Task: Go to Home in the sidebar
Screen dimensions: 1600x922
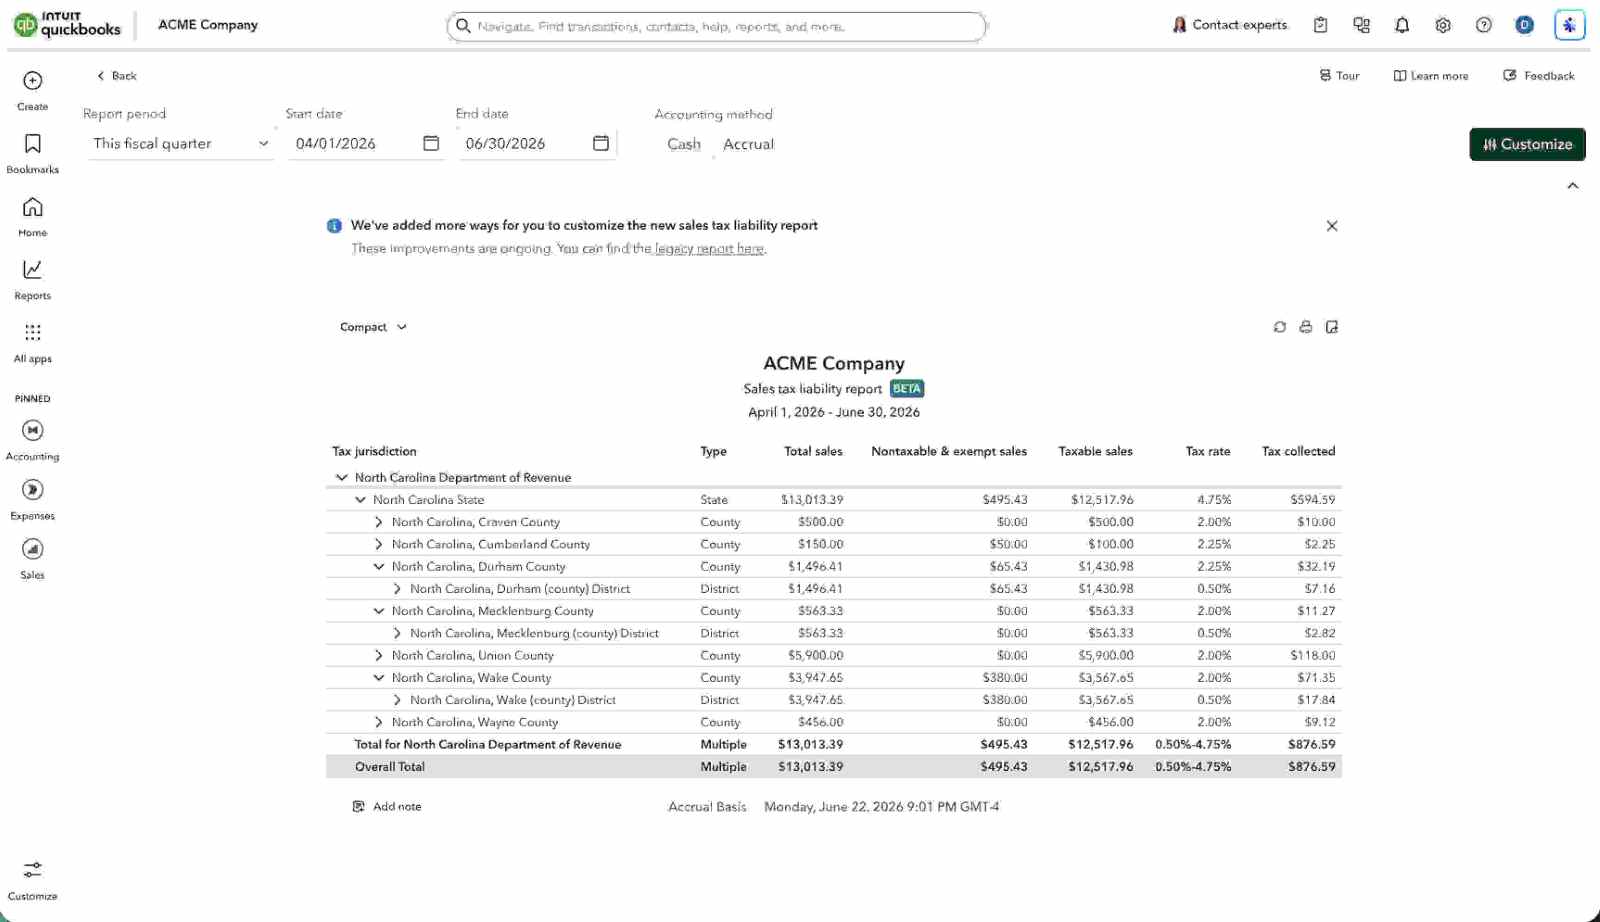Action: 32,216
